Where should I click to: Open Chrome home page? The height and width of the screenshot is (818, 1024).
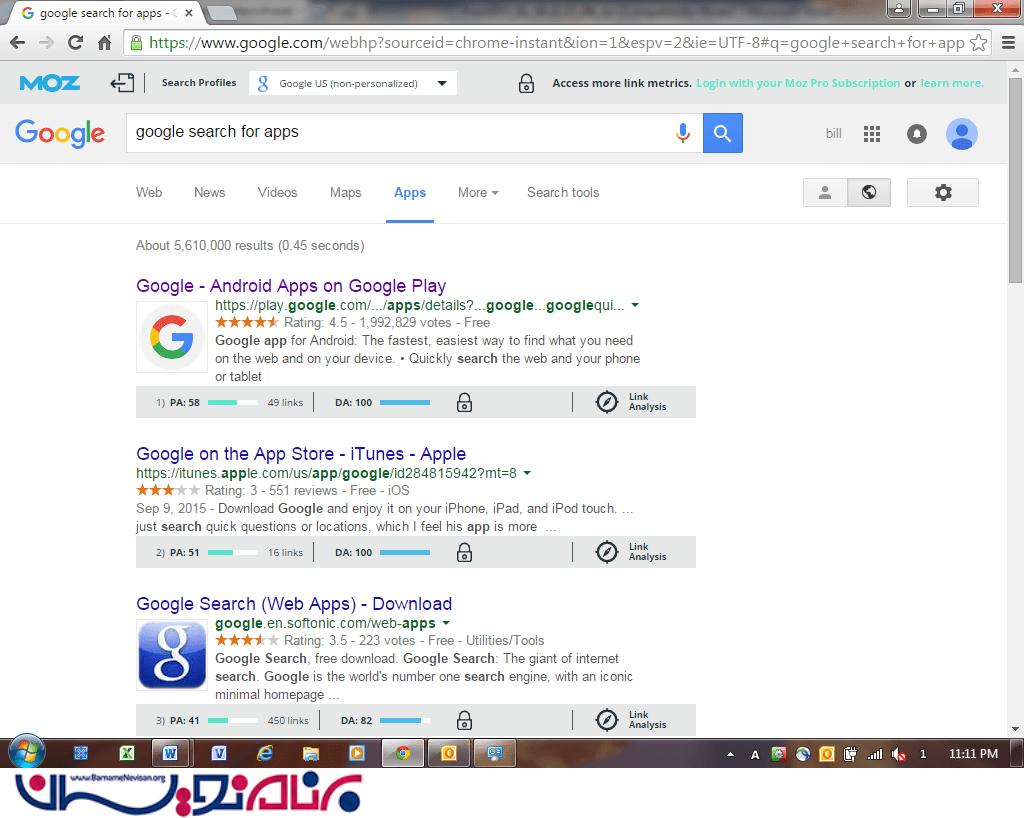tap(104, 43)
